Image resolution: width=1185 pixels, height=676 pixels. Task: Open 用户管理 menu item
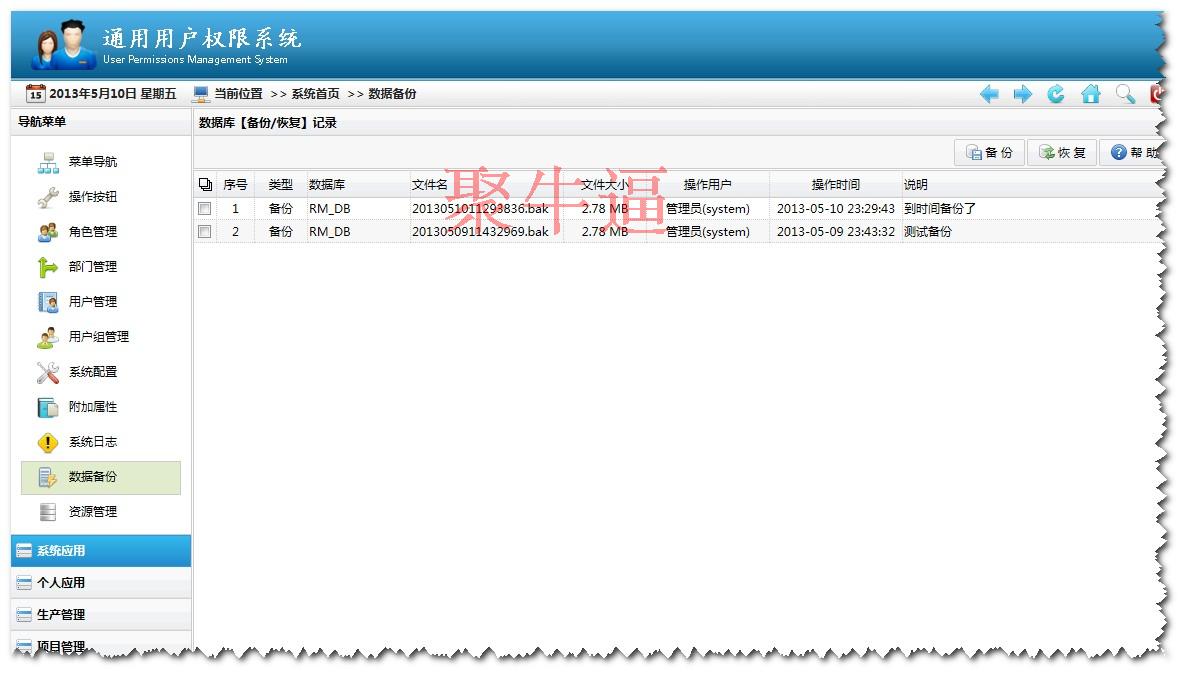92,302
